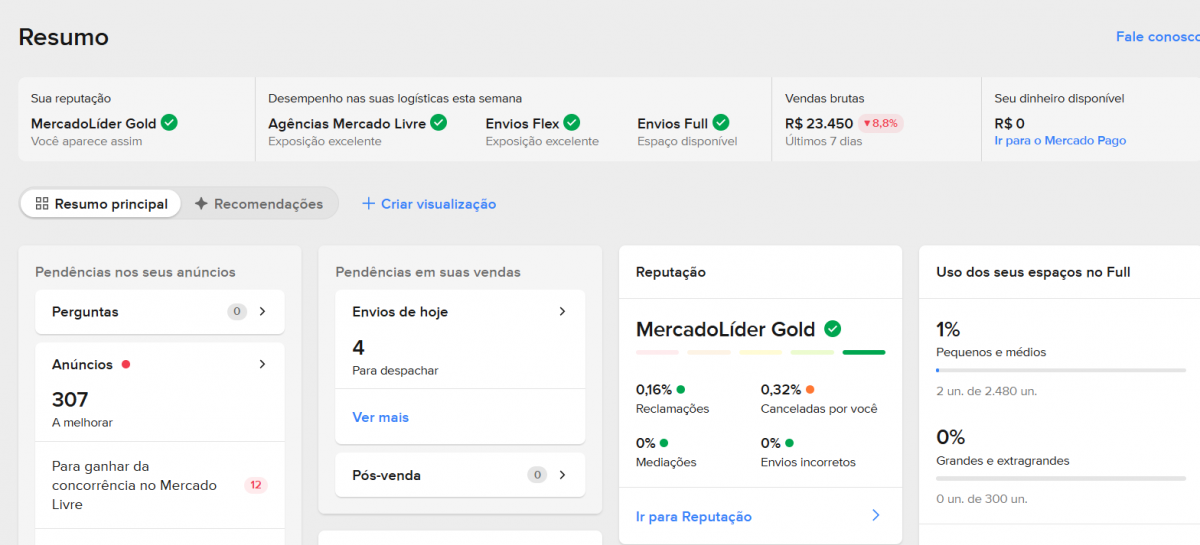This screenshot has width=1200, height=545.
Task: Click Pequenos e médios usage progress bar
Action: (1061, 370)
